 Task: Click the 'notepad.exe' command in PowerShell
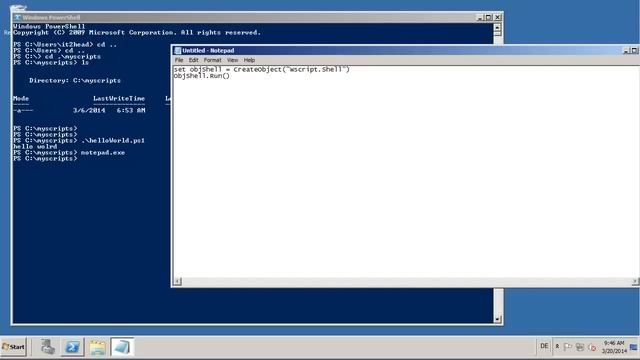(103, 152)
